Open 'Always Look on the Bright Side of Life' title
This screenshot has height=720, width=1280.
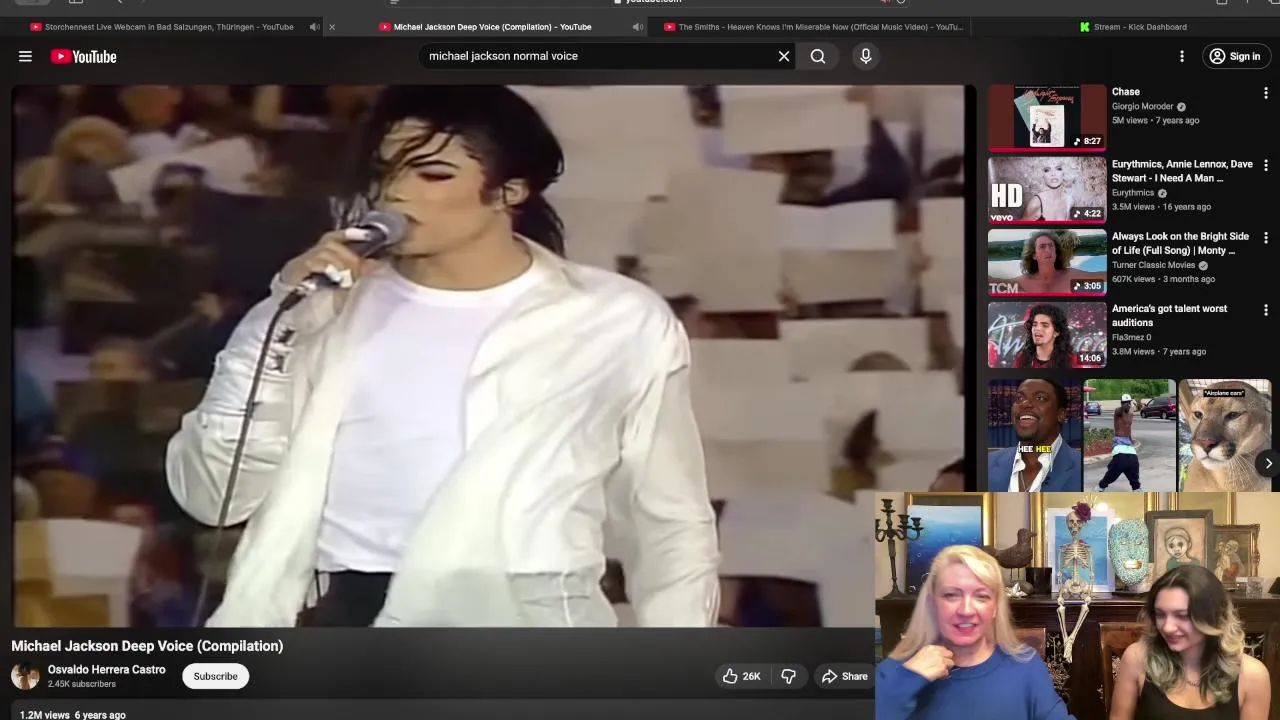tap(1180, 243)
